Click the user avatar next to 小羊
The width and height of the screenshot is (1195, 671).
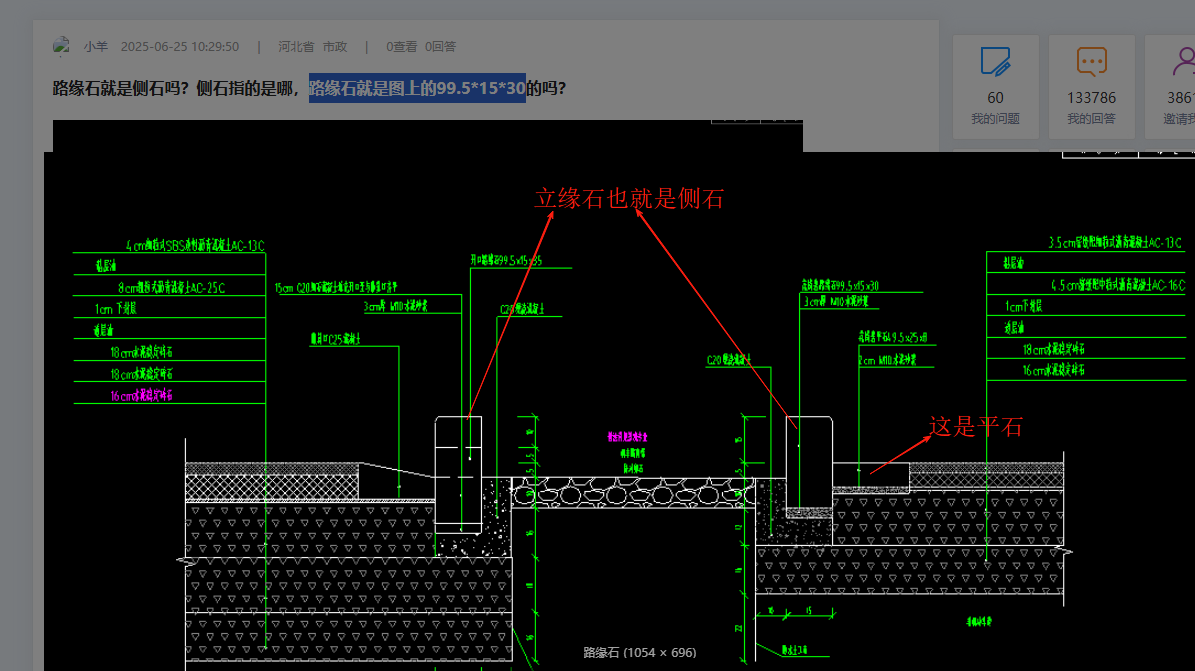click(62, 47)
